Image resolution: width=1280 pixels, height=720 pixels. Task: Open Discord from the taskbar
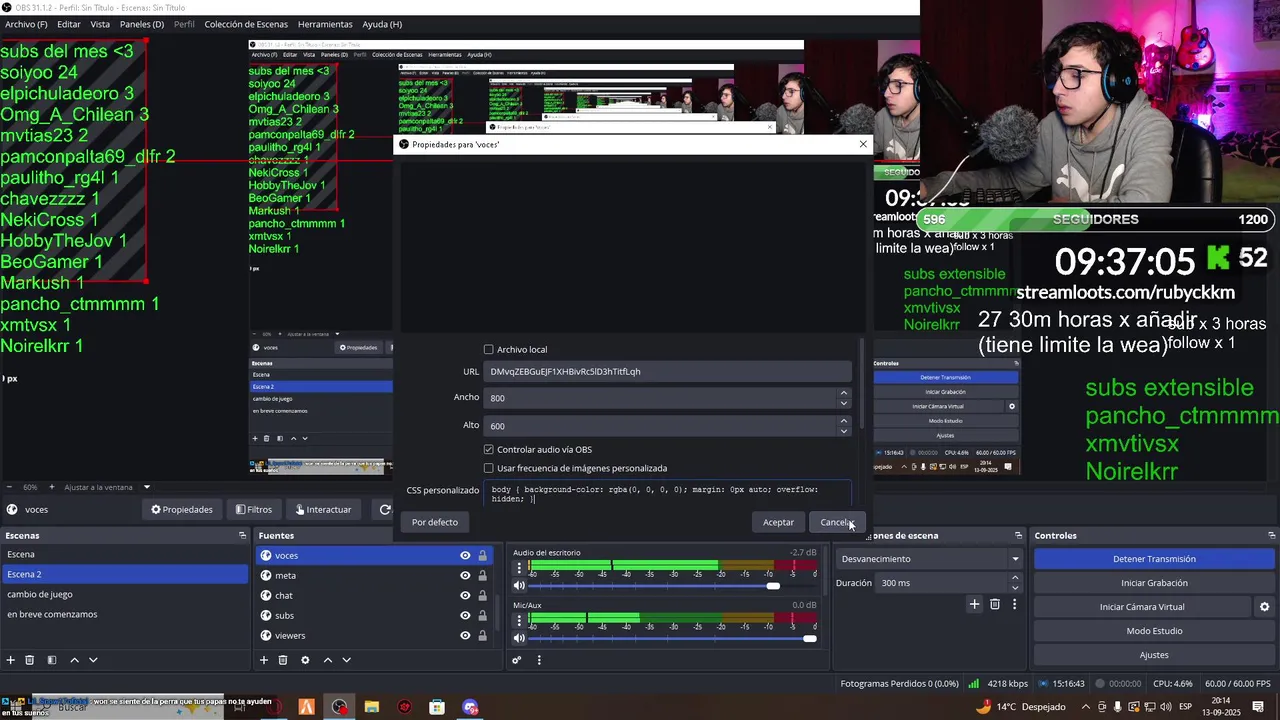click(470, 707)
